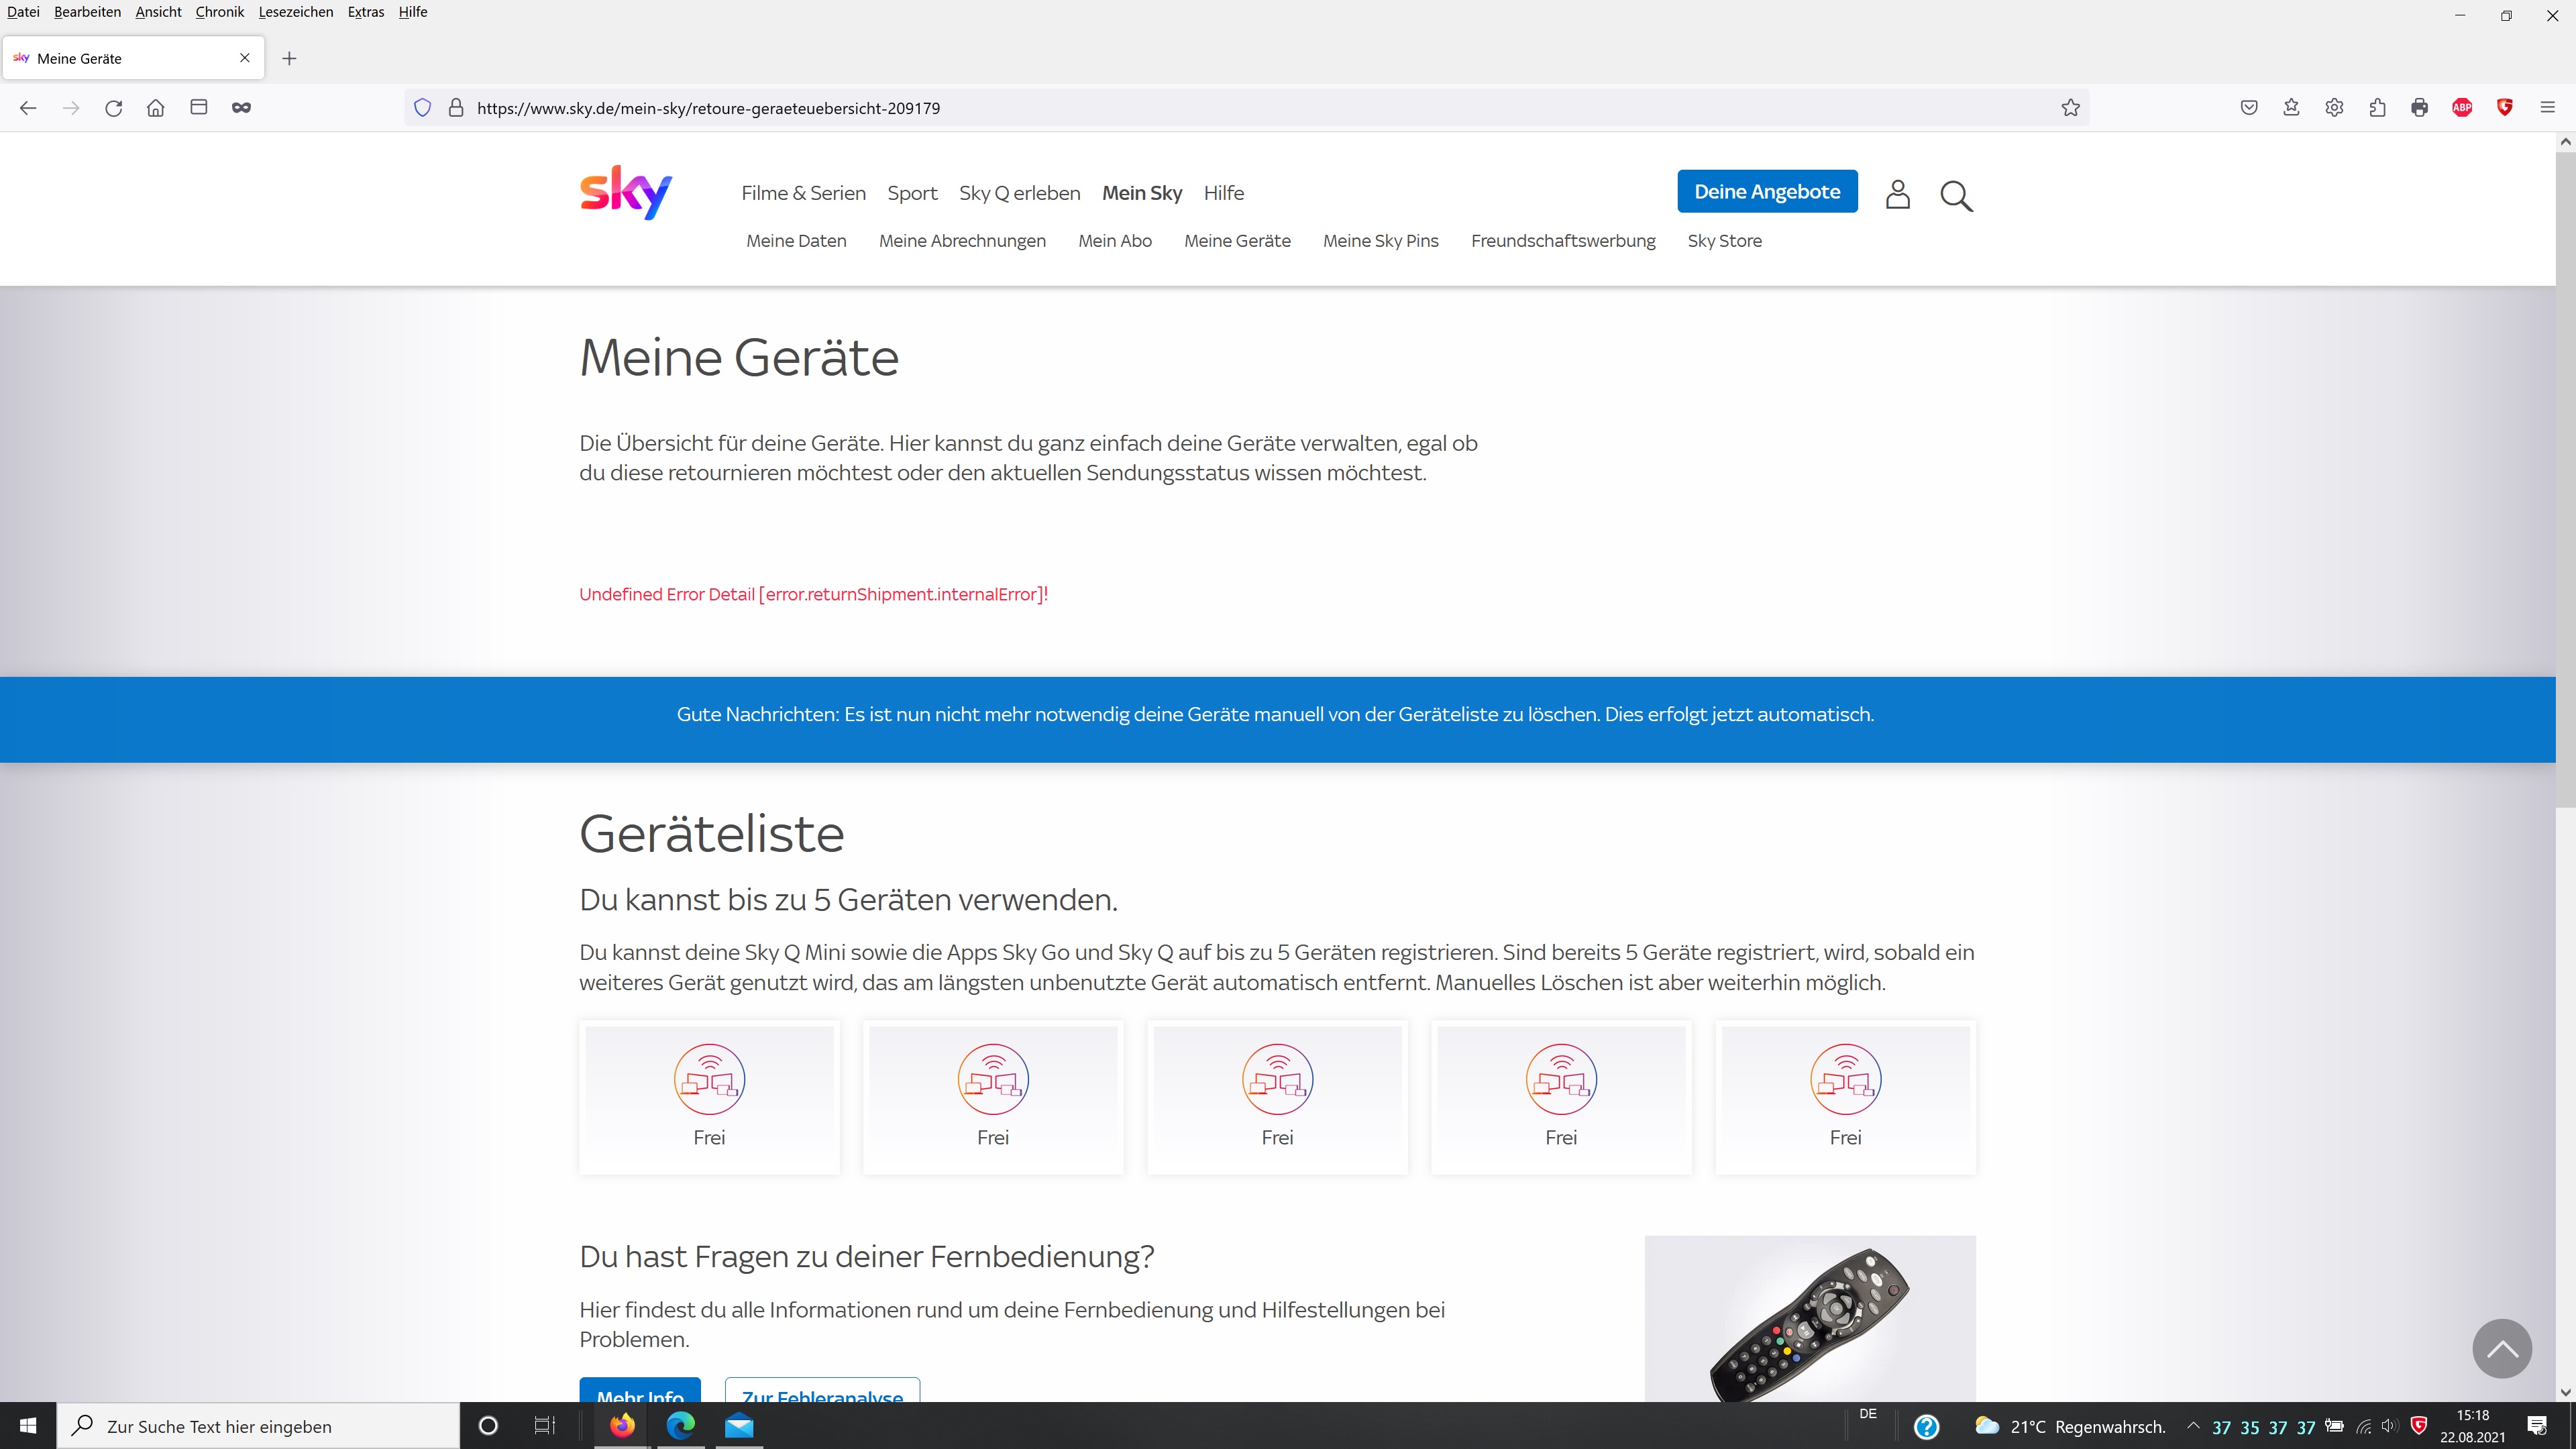Open a new browser tab
The height and width of the screenshot is (1449, 2576).
(x=289, y=58)
